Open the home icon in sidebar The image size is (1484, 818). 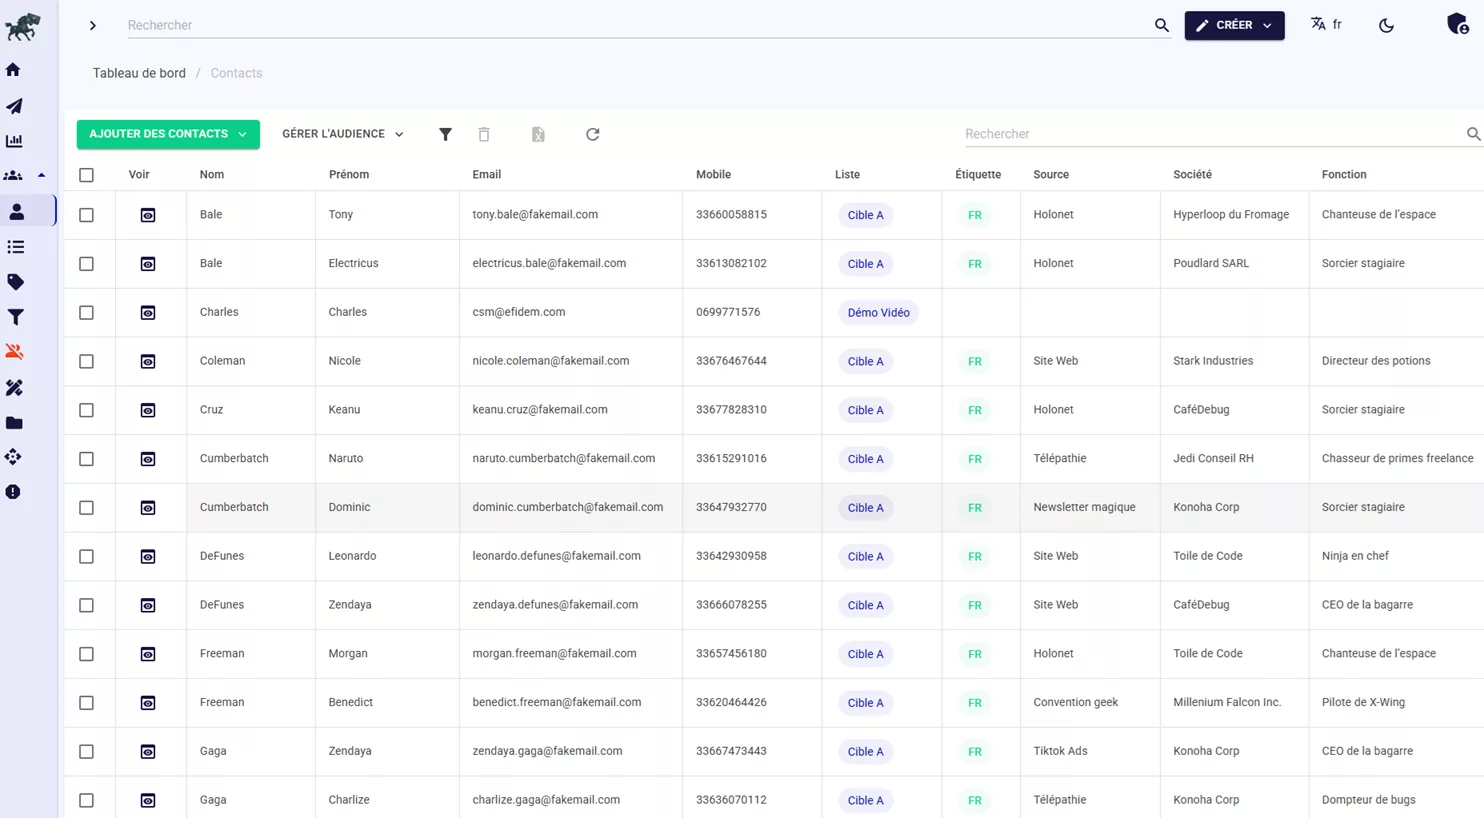pyautogui.click(x=13, y=70)
